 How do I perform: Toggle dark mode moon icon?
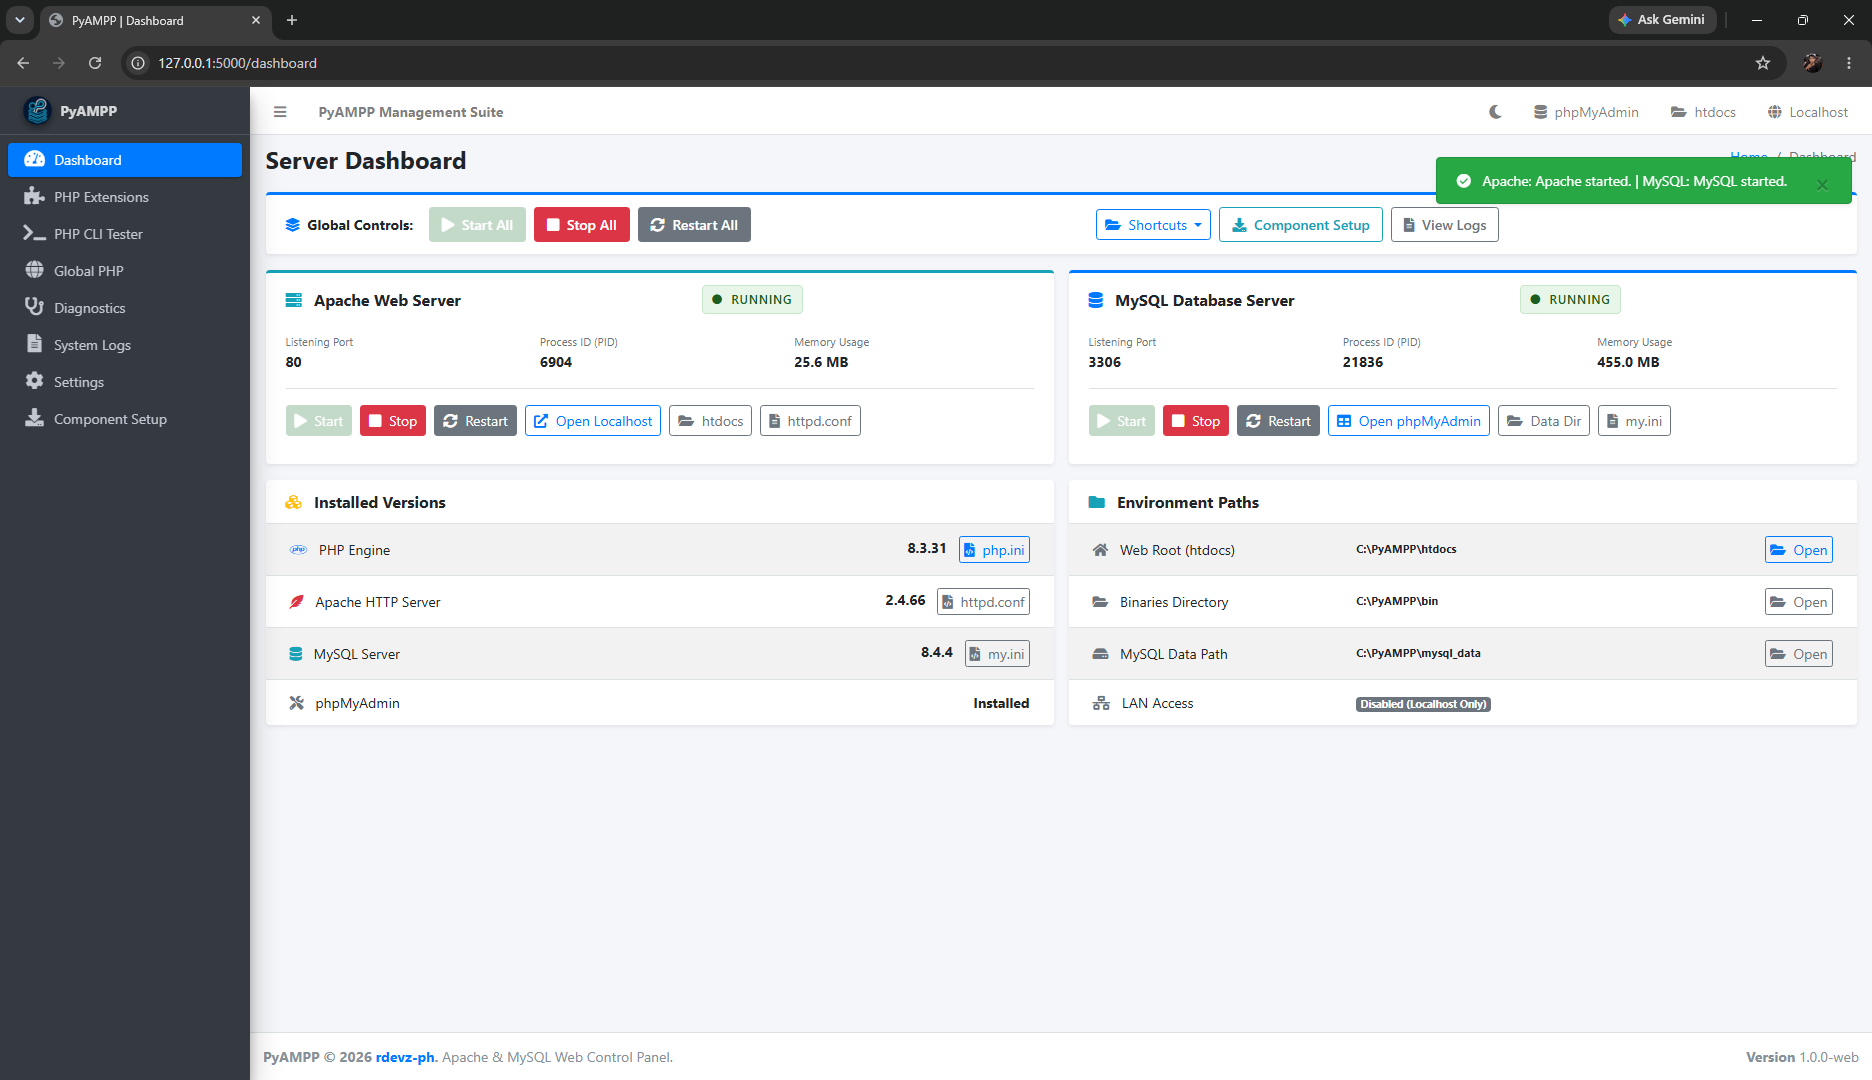pyautogui.click(x=1495, y=112)
